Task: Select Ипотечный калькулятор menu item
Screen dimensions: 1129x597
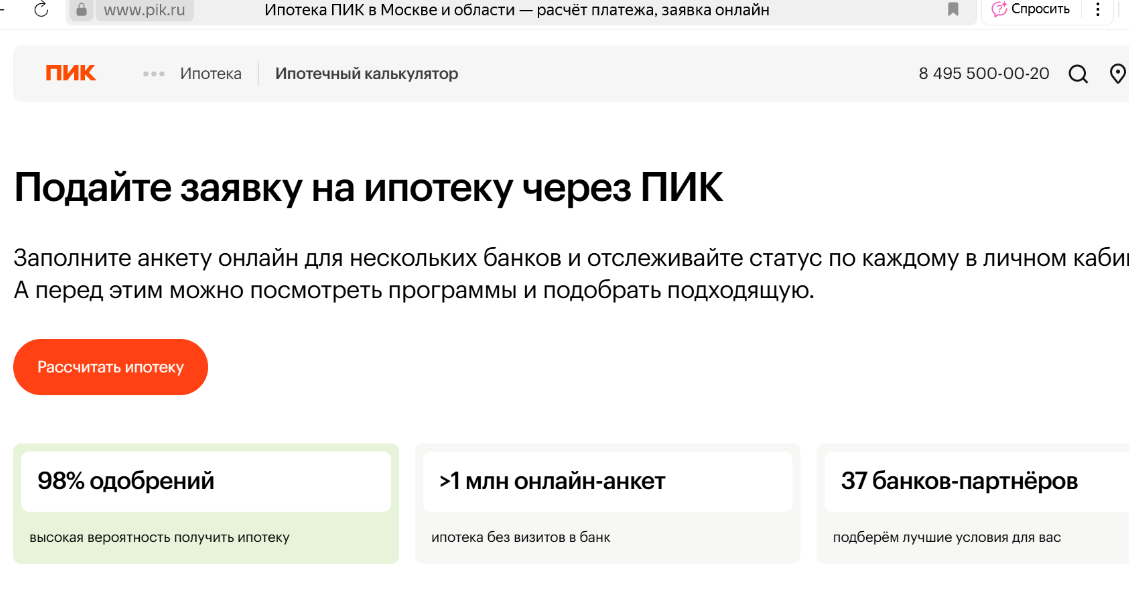Action: (x=366, y=73)
